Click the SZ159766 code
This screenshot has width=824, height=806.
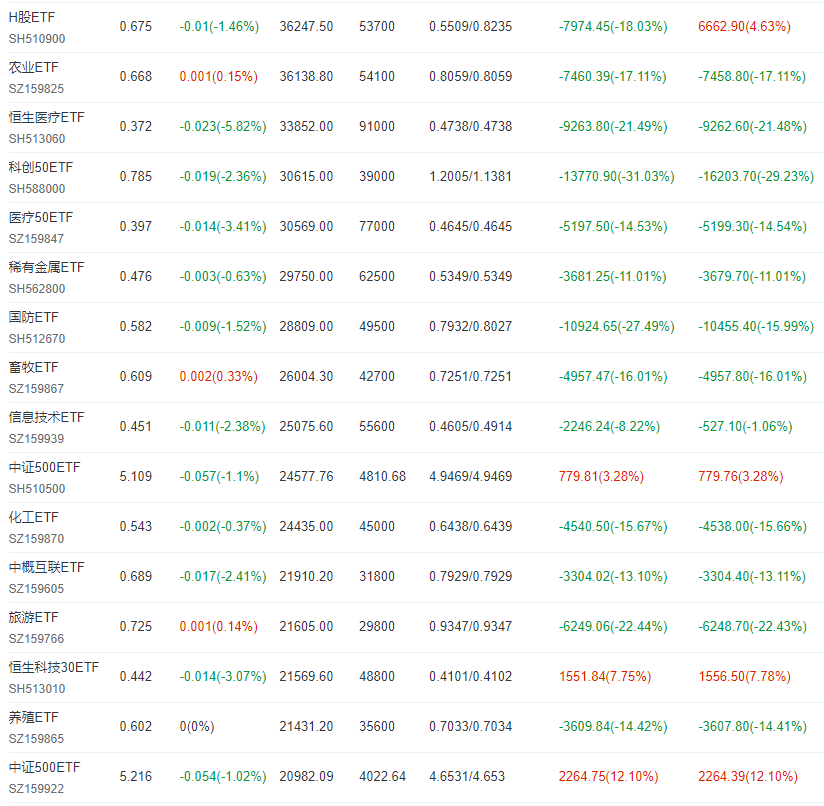click(x=36, y=638)
